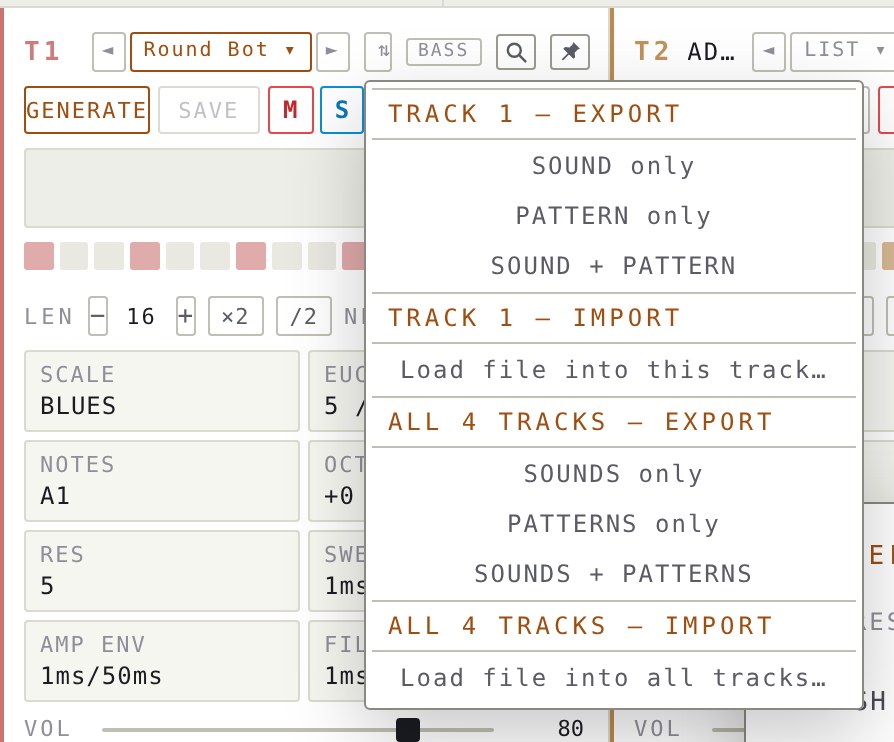
Task: Export all tracks SOUNDS + PATTERNS
Action: pos(613,574)
